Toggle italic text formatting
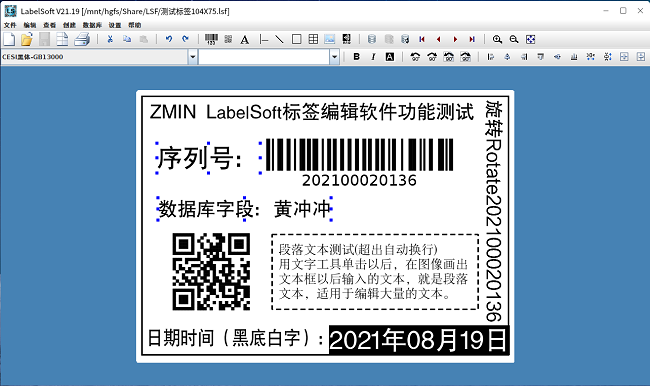Screen dimensions: 650x386 click(373, 57)
